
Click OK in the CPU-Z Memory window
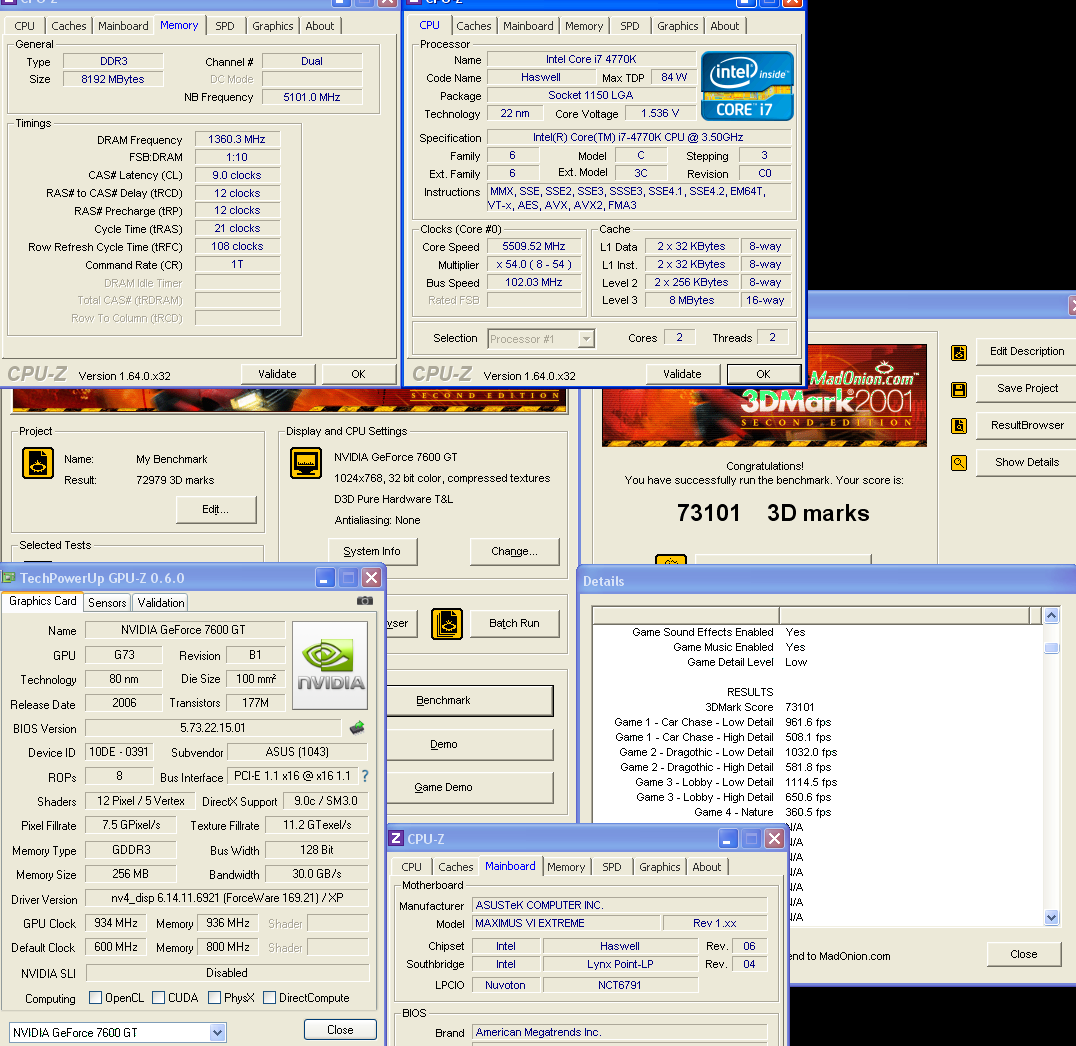pyautogui.click(x=358, y=374)
